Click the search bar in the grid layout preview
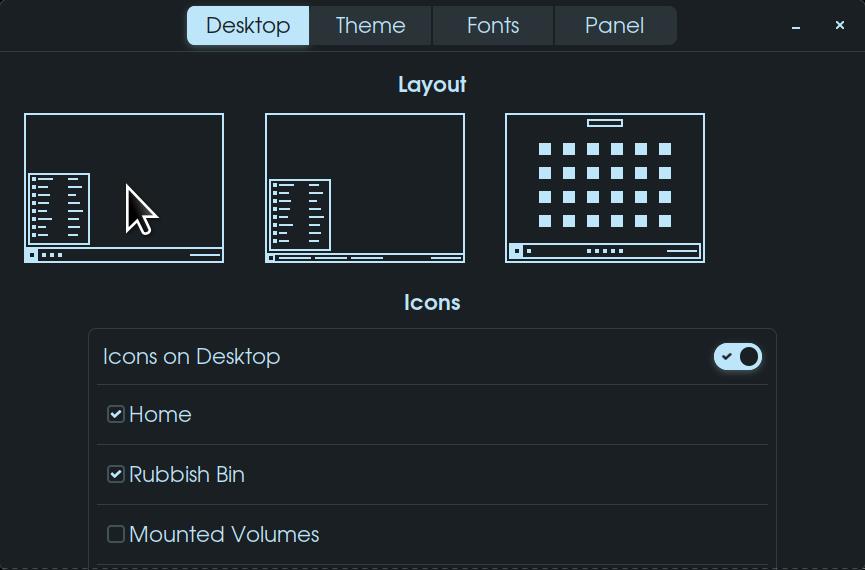This screenshot has height=570, width=865. [605, 123]
